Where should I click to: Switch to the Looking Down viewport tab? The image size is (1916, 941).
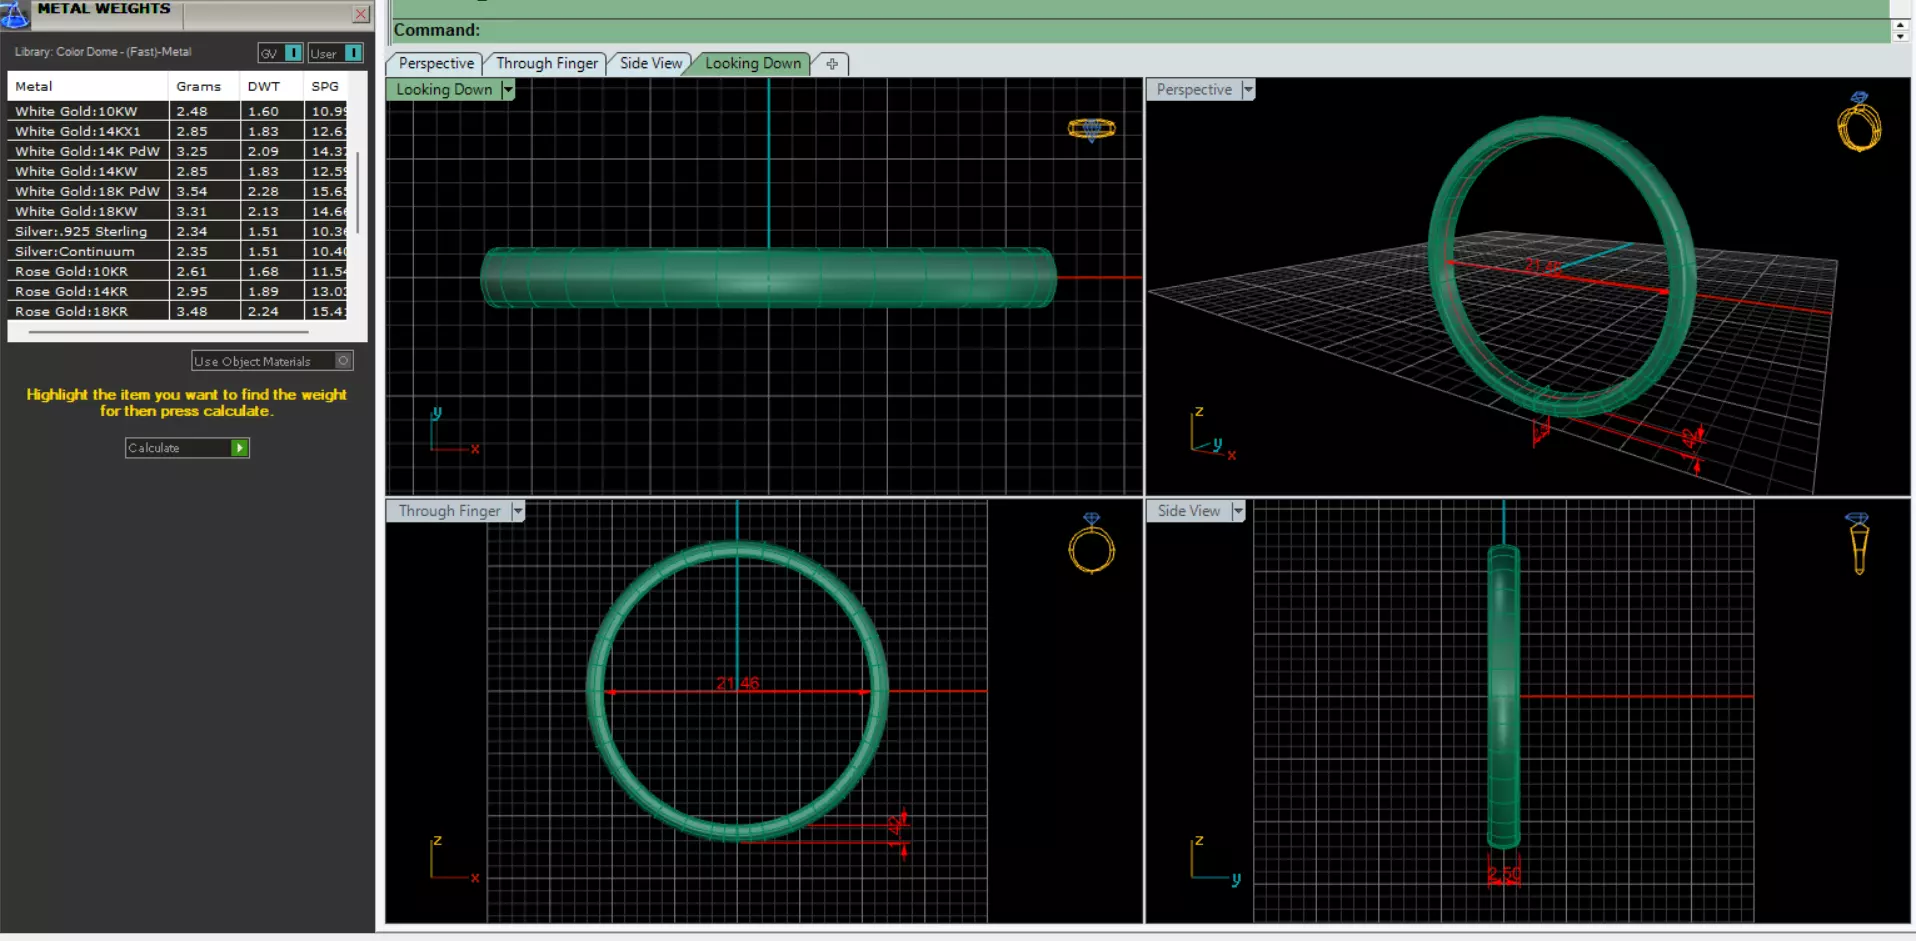(753, 63)
